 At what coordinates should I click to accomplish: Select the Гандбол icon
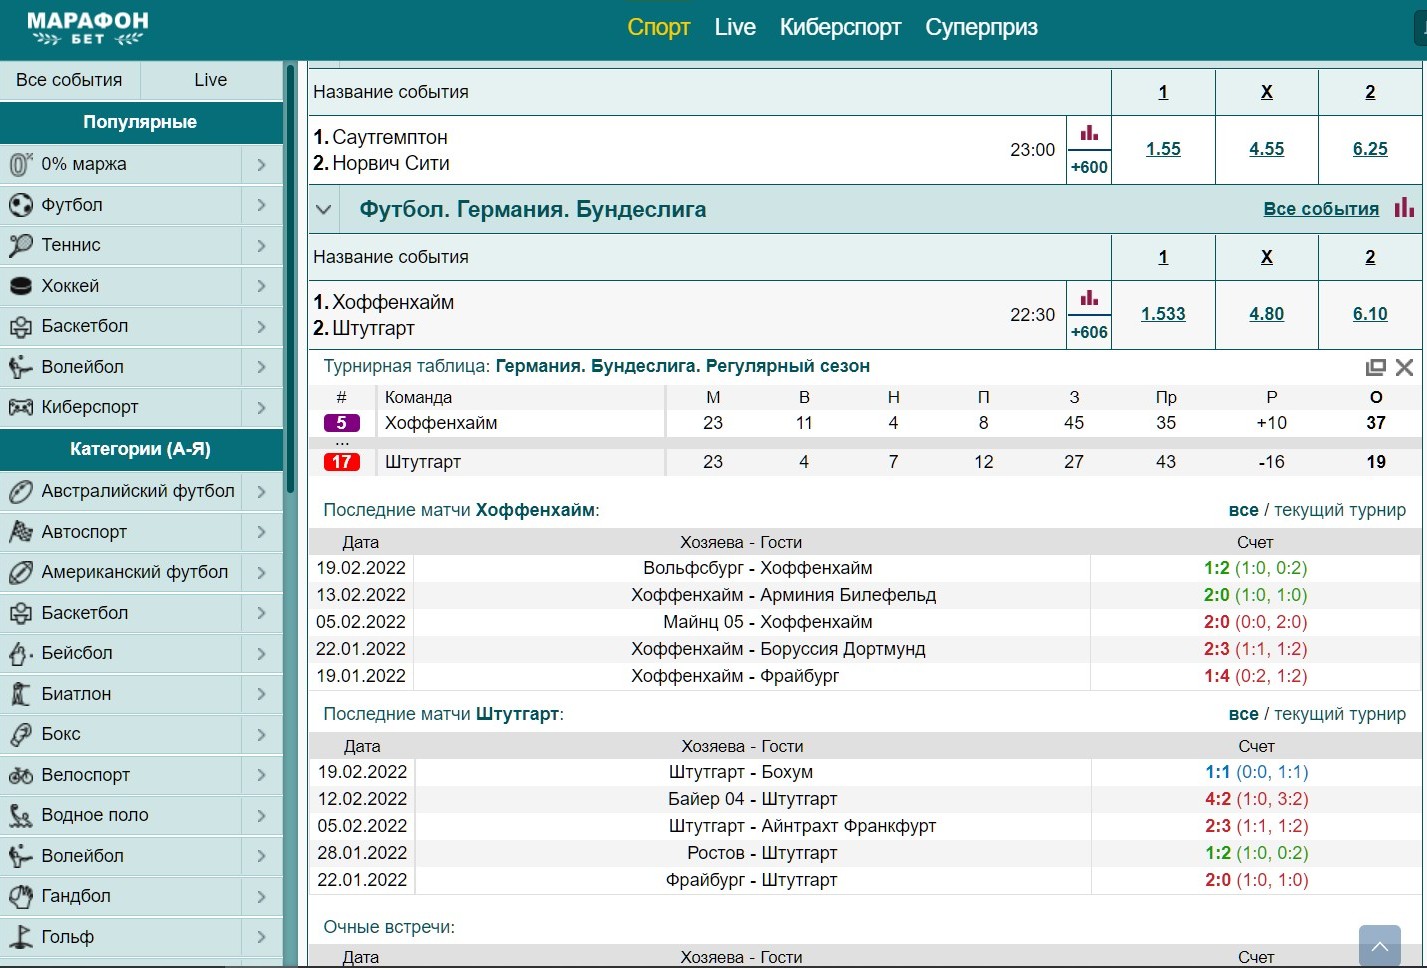coord(20,896)
